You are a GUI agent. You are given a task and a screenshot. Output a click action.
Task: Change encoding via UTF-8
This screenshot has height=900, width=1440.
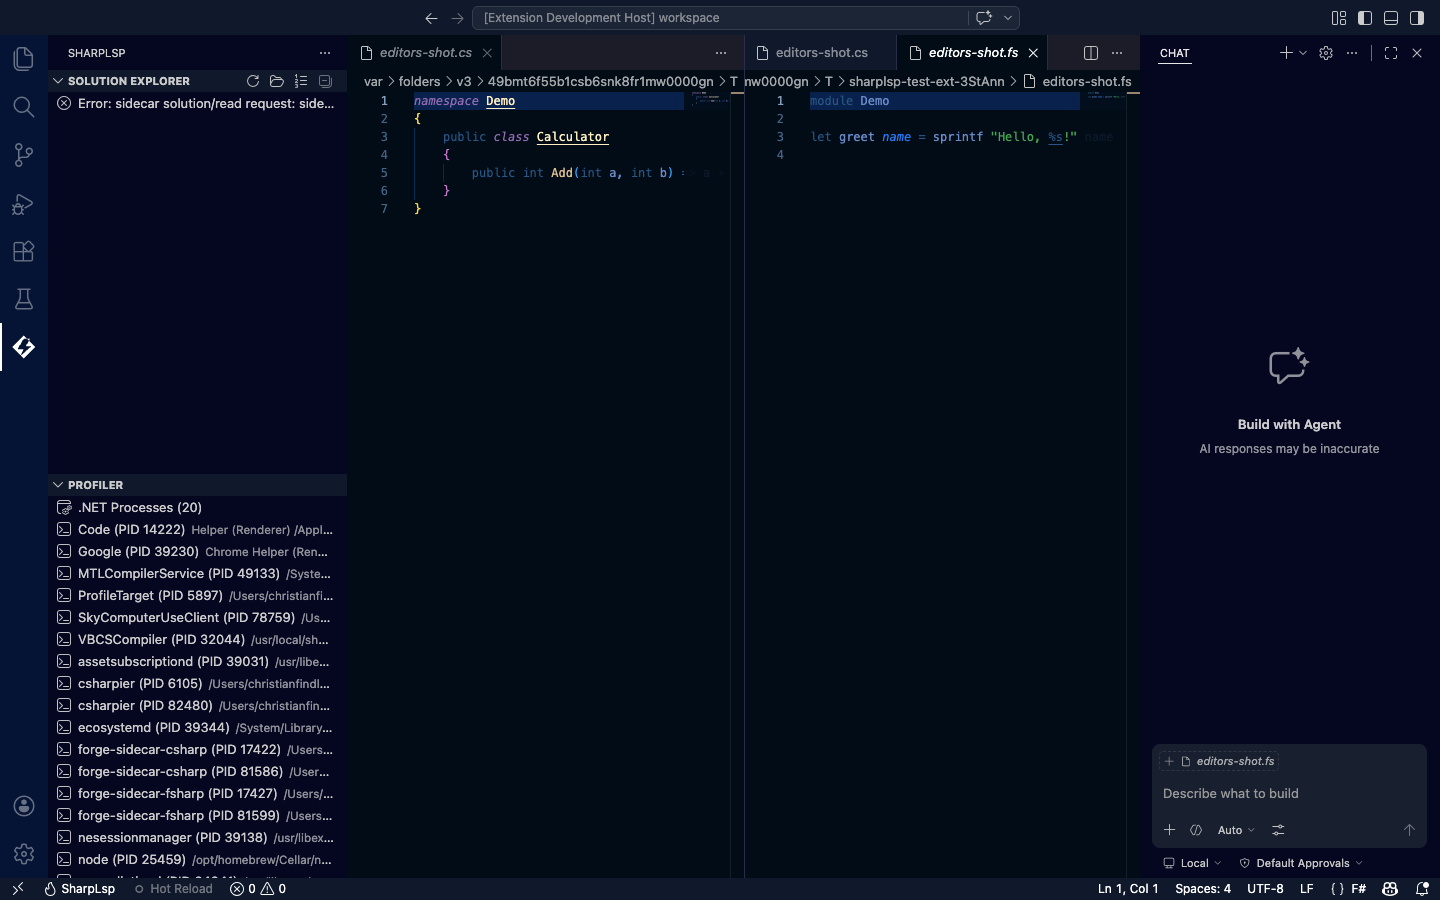(1265, 889)
